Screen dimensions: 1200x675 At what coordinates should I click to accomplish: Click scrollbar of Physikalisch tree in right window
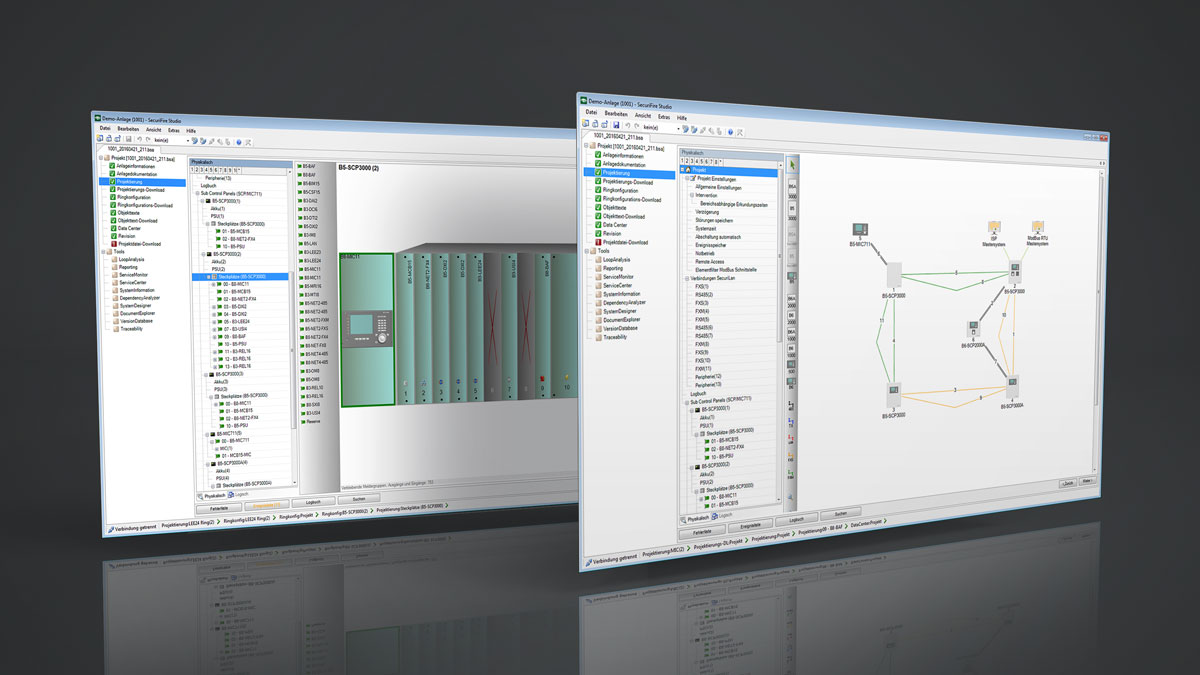pos(779,260)
